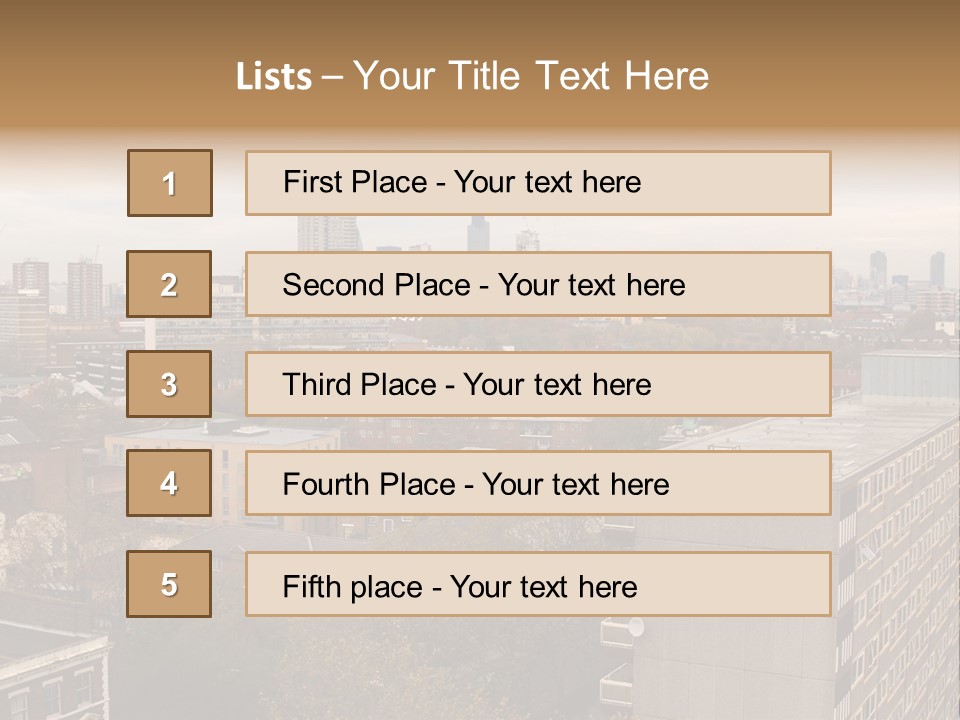Click the Fourth Place label text
This screenshot has width=960, height=720.
point(369,484)
